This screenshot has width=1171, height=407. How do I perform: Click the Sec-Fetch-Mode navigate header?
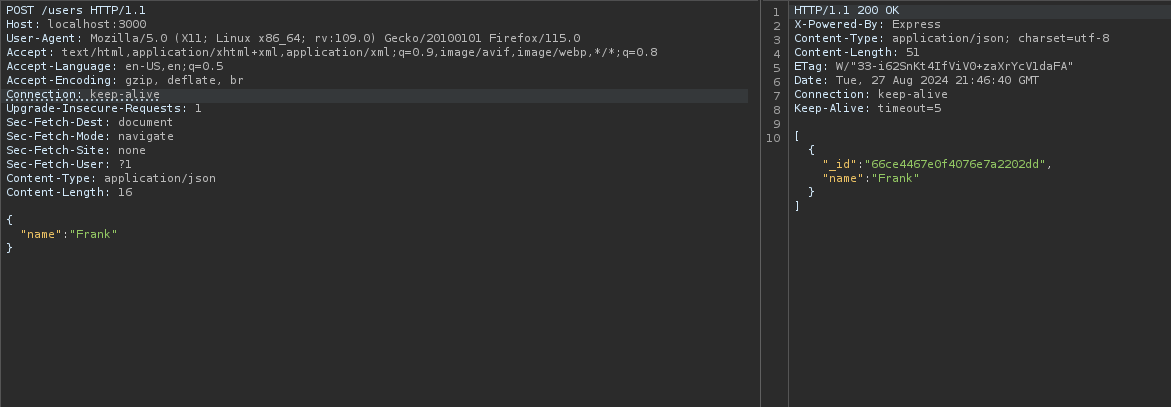click(x=89, y=136)
